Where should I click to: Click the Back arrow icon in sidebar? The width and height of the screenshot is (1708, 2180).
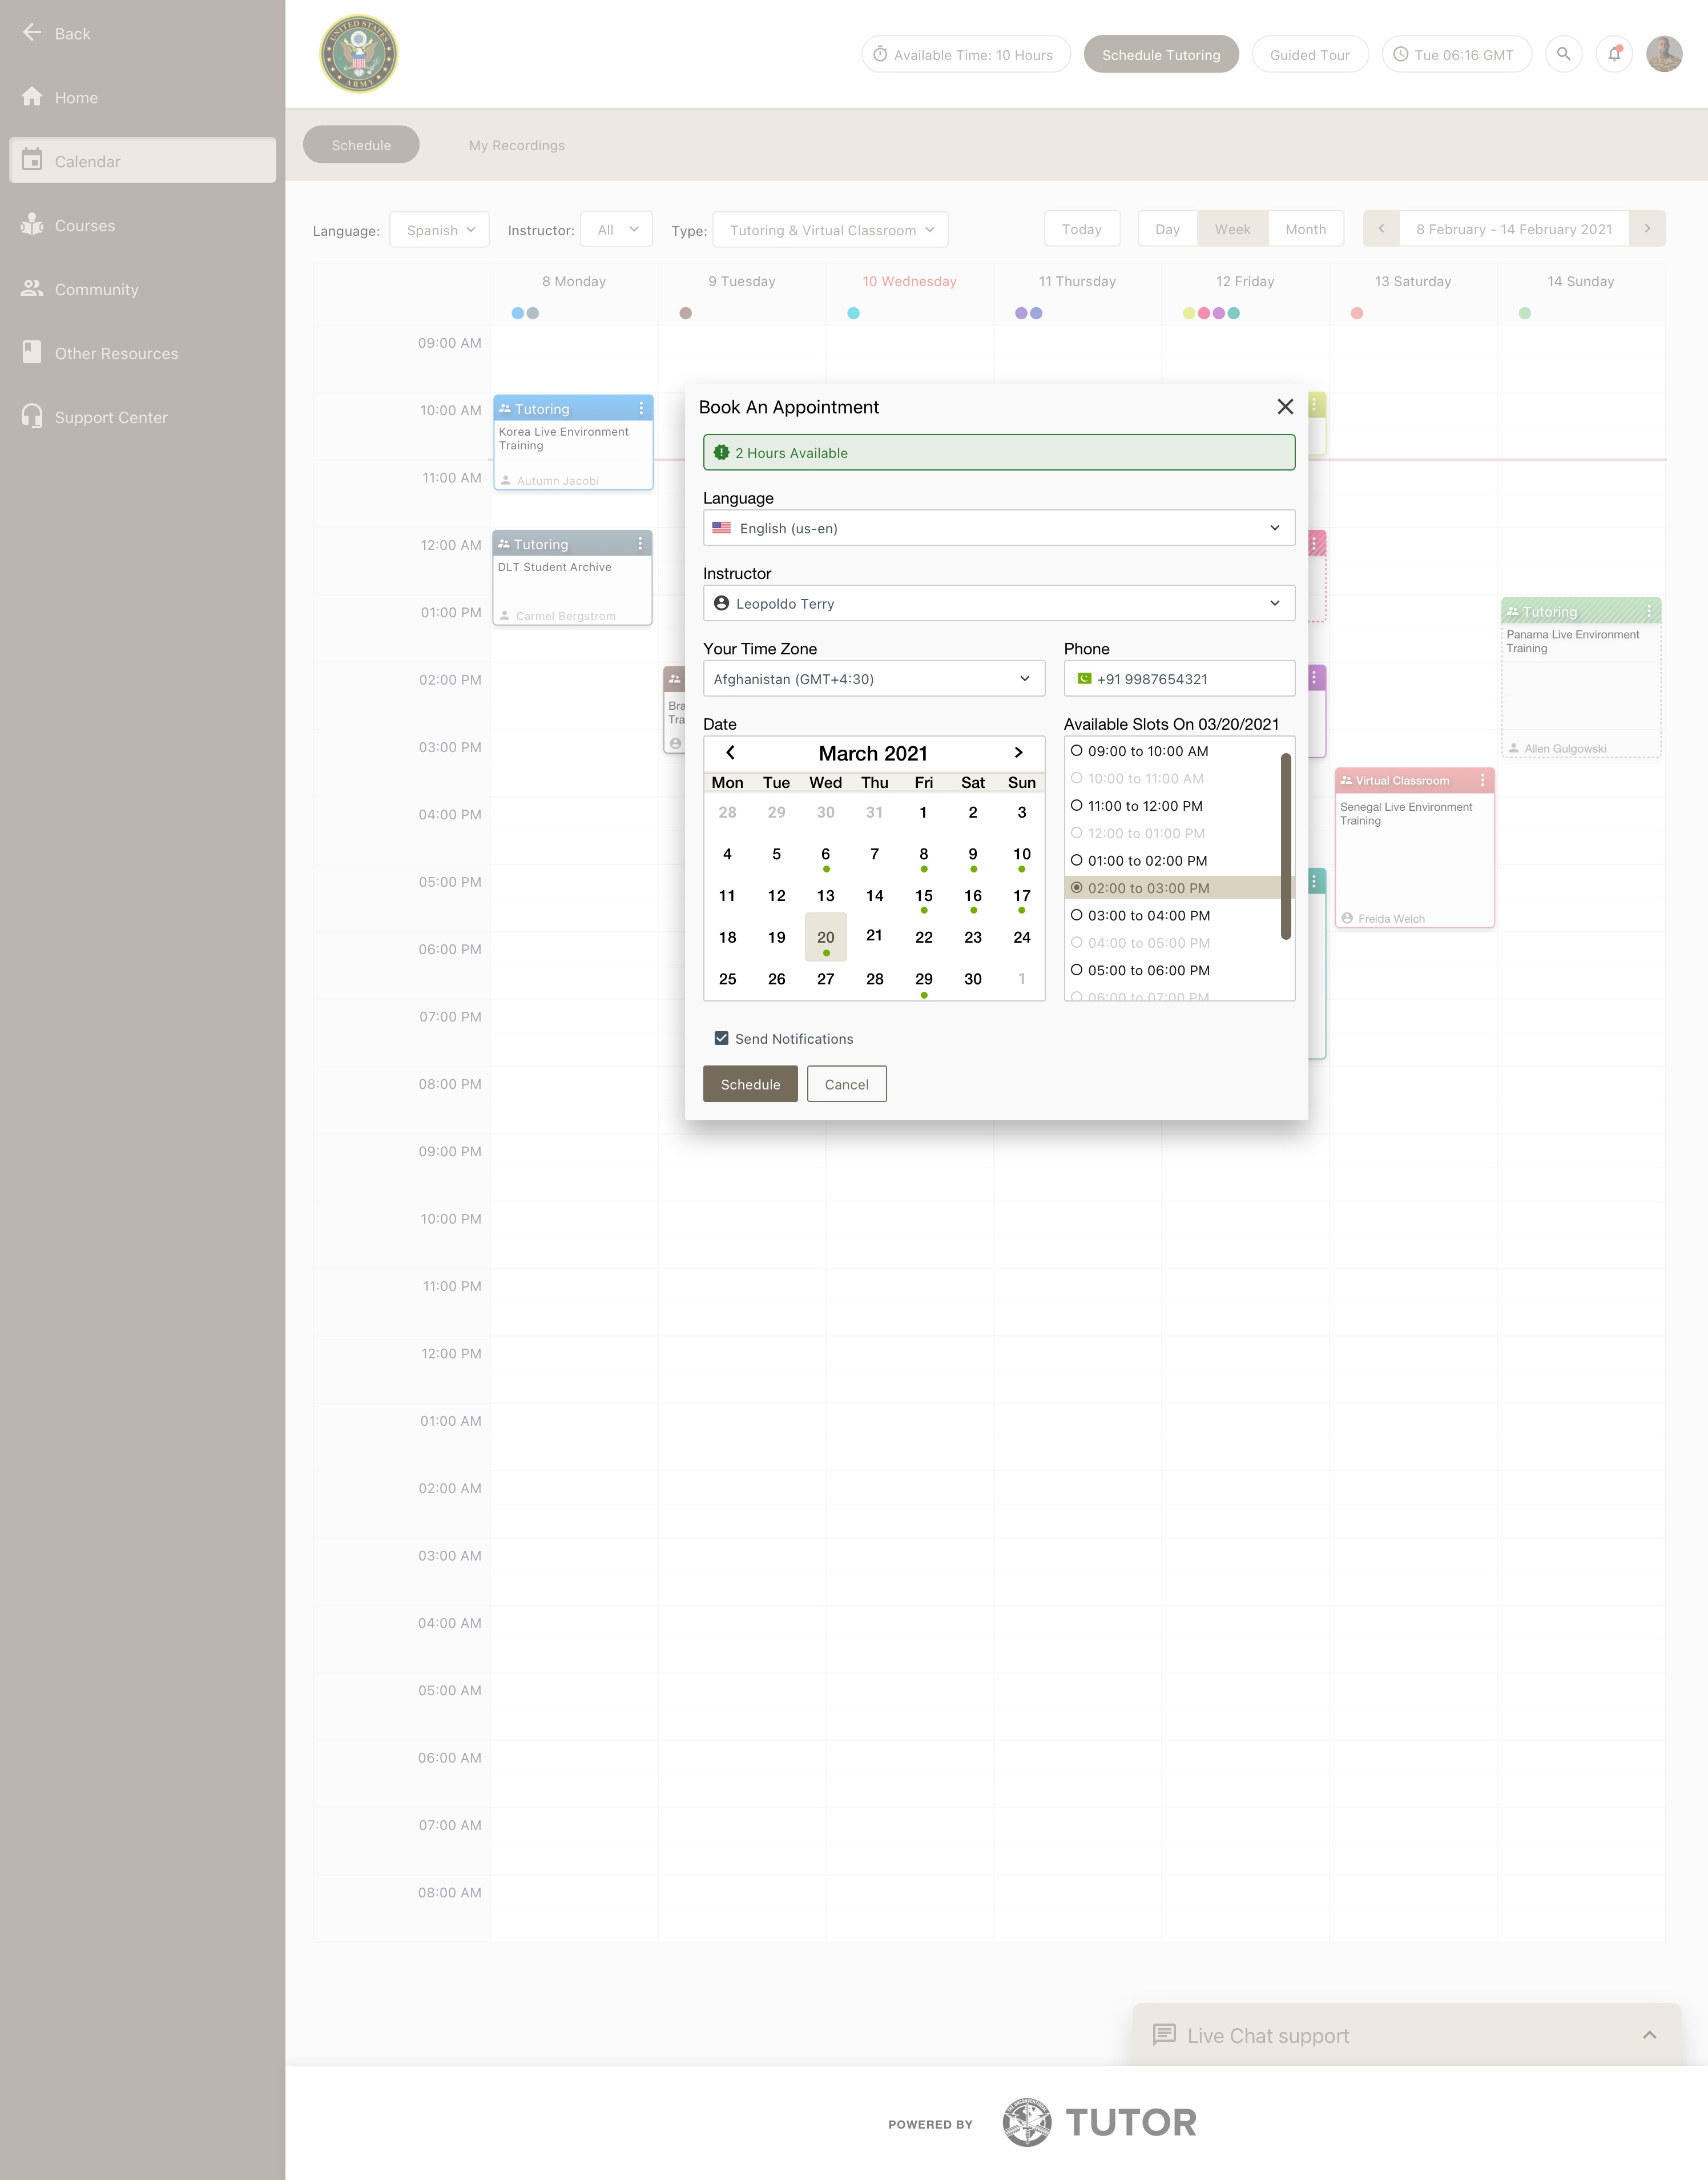[x=32, y=33]
